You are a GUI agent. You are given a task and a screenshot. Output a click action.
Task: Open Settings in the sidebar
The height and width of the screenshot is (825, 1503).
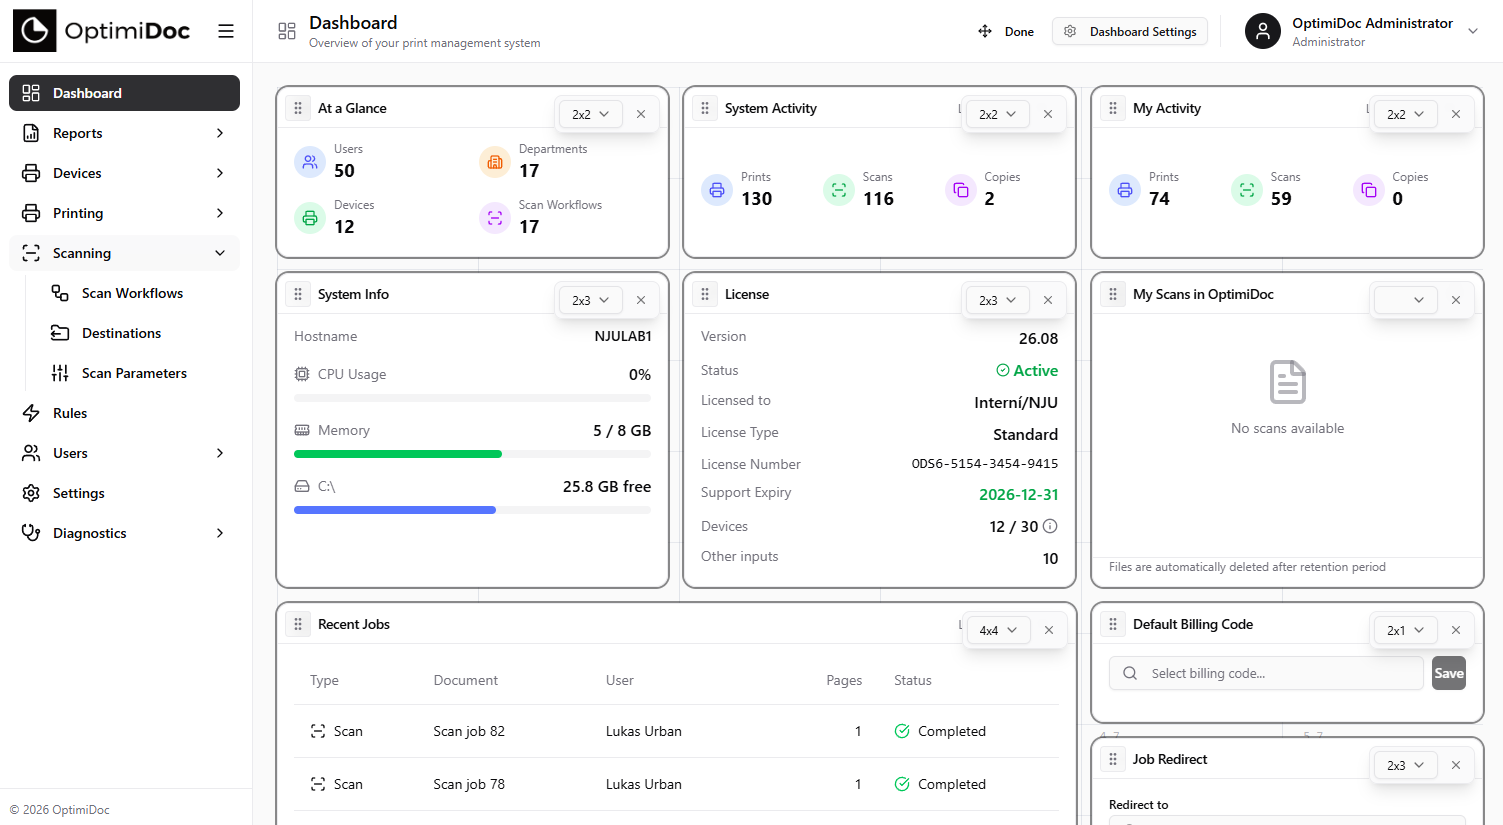(124, 493)
